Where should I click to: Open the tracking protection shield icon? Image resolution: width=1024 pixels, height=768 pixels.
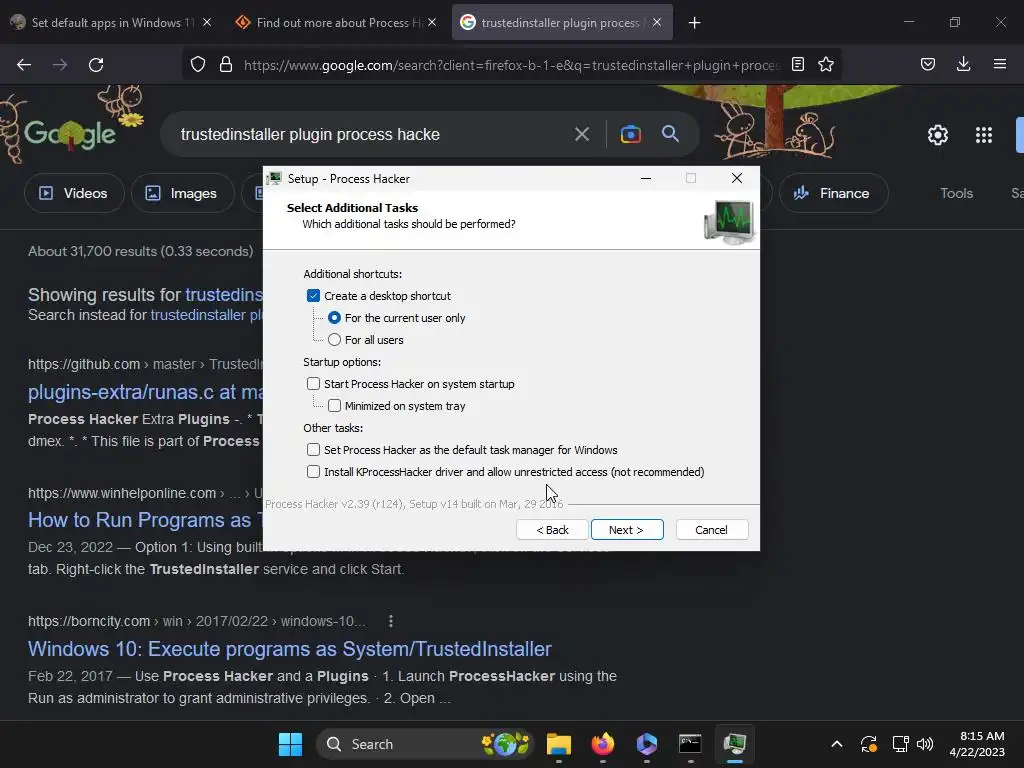click(198, 64)
